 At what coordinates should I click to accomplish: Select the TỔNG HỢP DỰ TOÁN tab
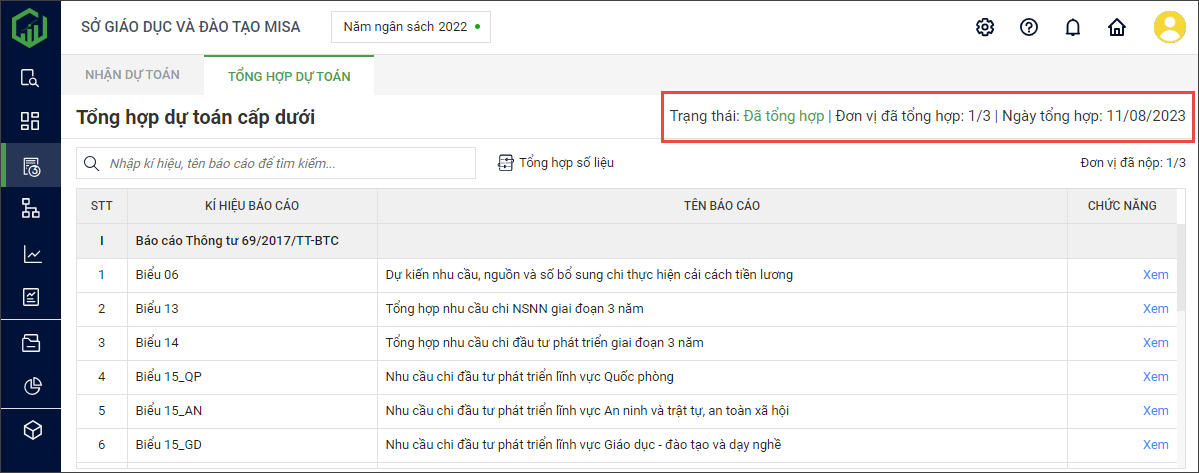tap(289, 76)
